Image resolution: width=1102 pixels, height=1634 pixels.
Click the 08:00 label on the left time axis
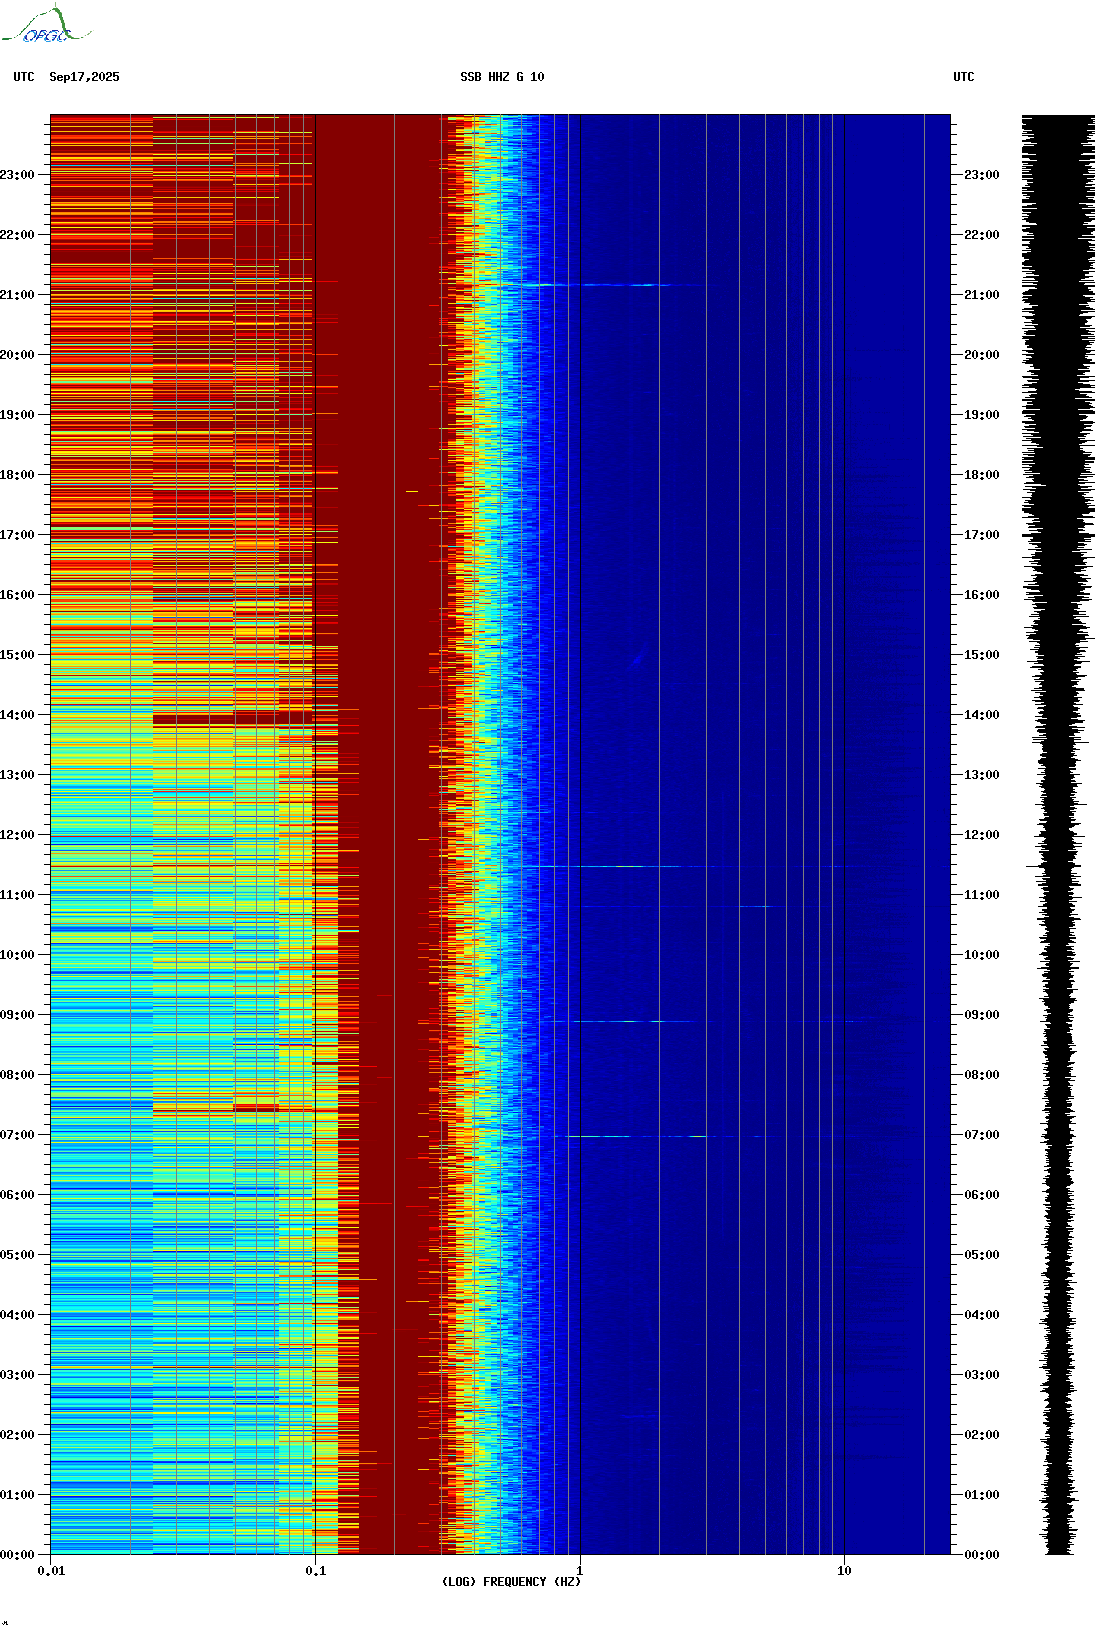pos(17,1075)
